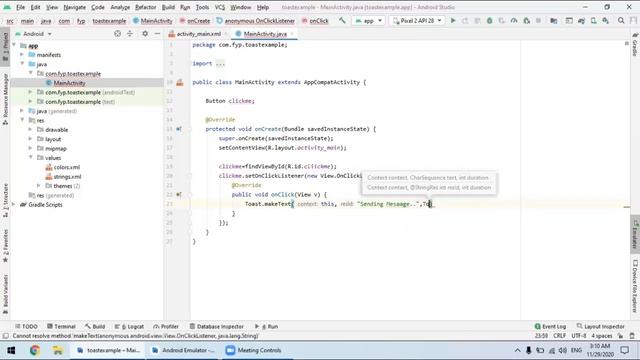This screenshot has width=640, height=360.
Task: Open the TODO tool window
Action: coord(26,327)
